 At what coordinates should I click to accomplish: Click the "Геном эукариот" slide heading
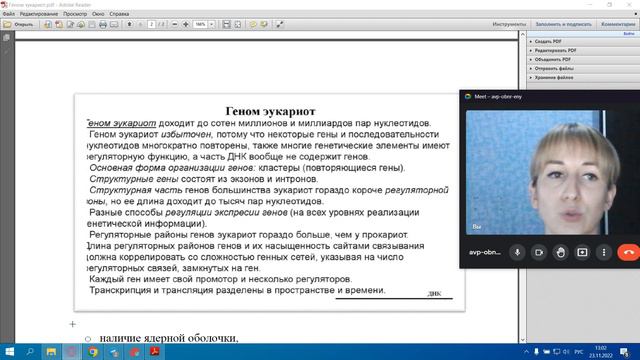(x=270, y=111)
